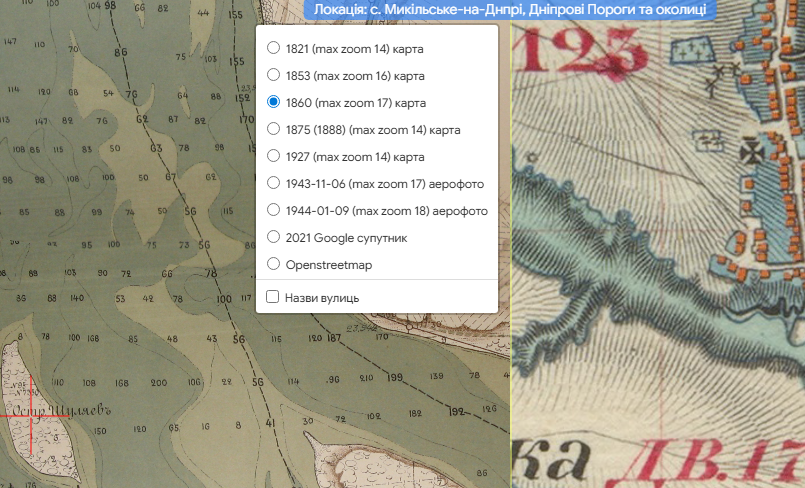This screenshot has height=488, width=805.
Task: Click the 'Остр. Шуляевъ' island label
Action: [x=61, y=410]
